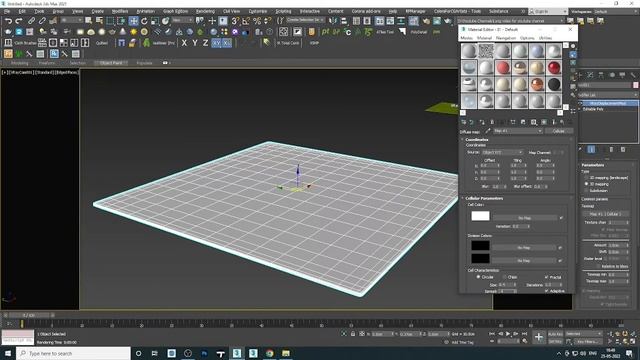
Task: Open the Map #1 name dropdown
Action: click(518, 131)
